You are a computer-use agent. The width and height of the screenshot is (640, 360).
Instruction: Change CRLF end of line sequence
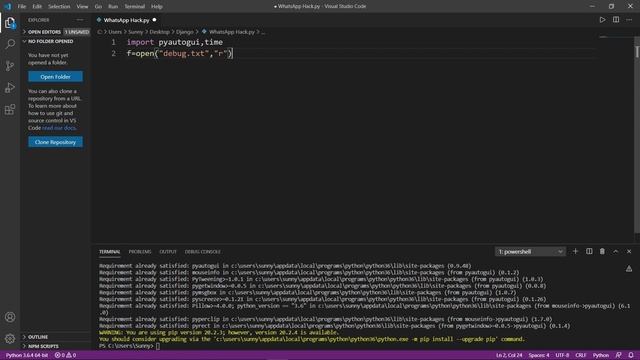[580, 355]
